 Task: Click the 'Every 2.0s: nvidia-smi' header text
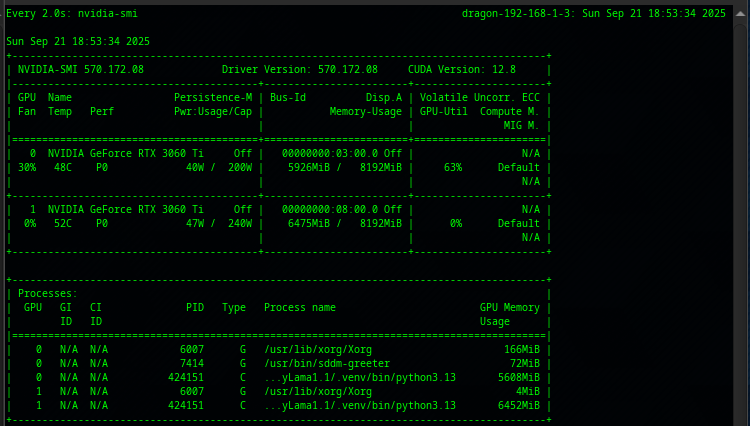point(72,13)
